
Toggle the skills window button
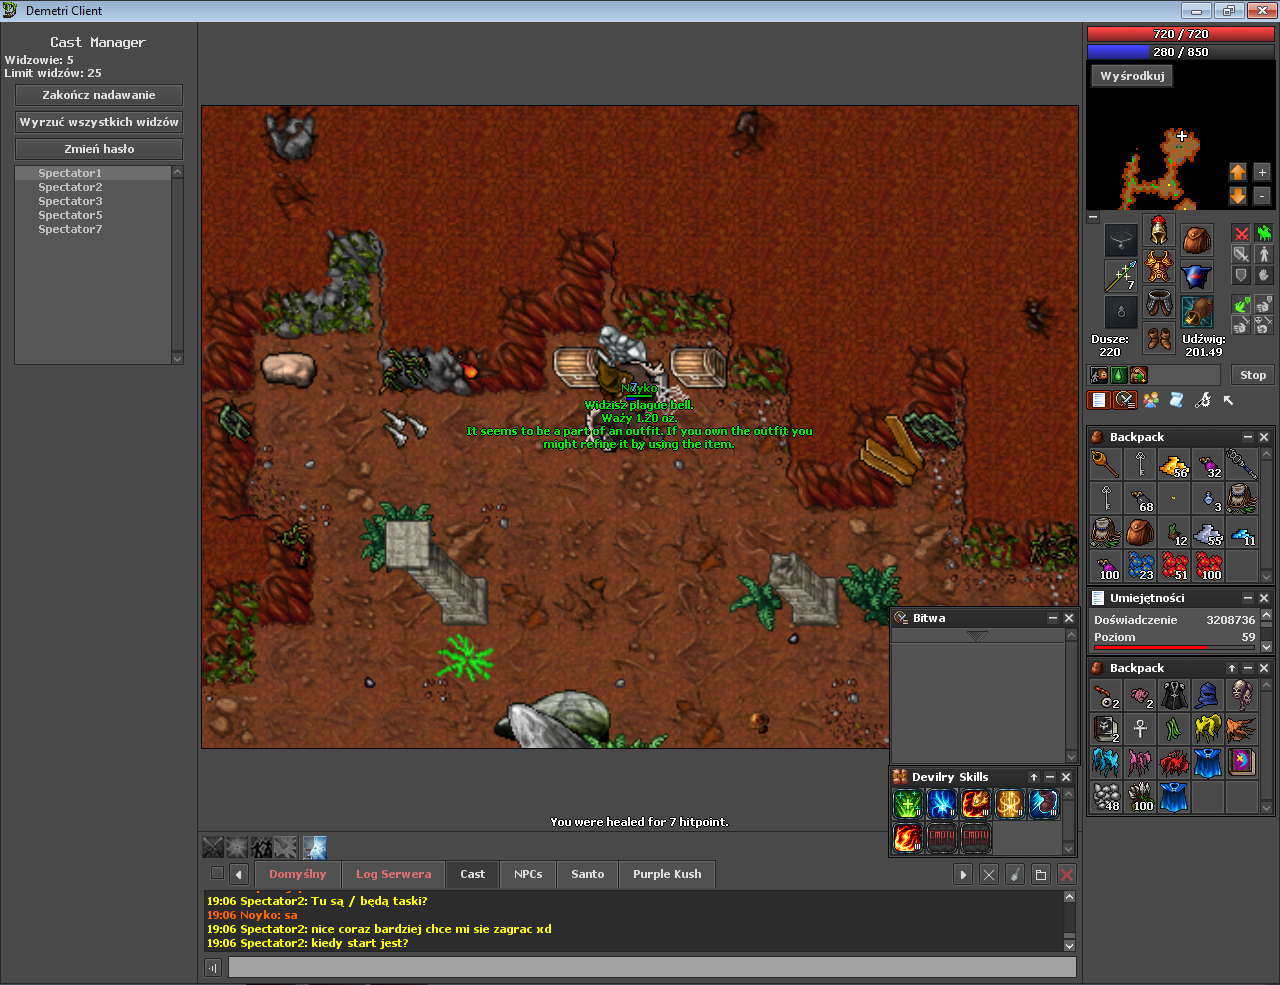1099,400
